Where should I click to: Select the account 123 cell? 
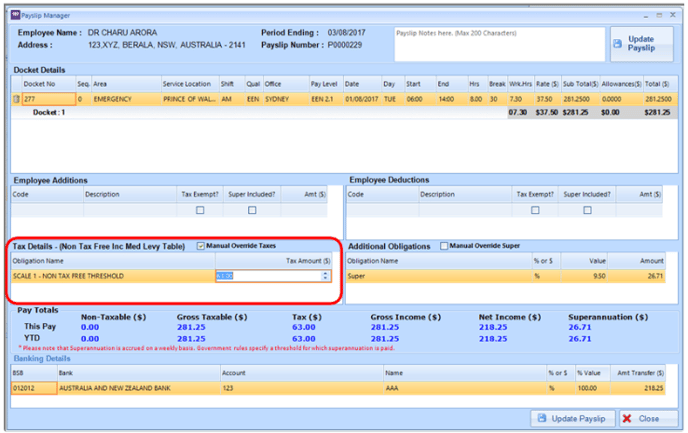point(301,388)
